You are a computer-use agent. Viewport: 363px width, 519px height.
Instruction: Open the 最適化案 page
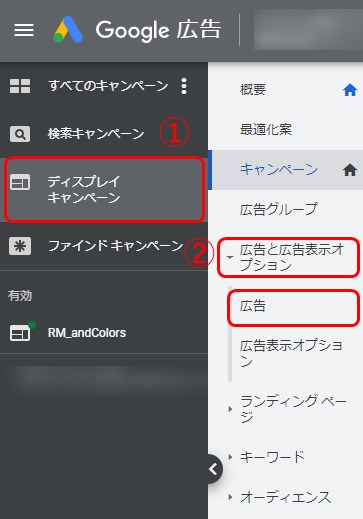pos(266,129)
